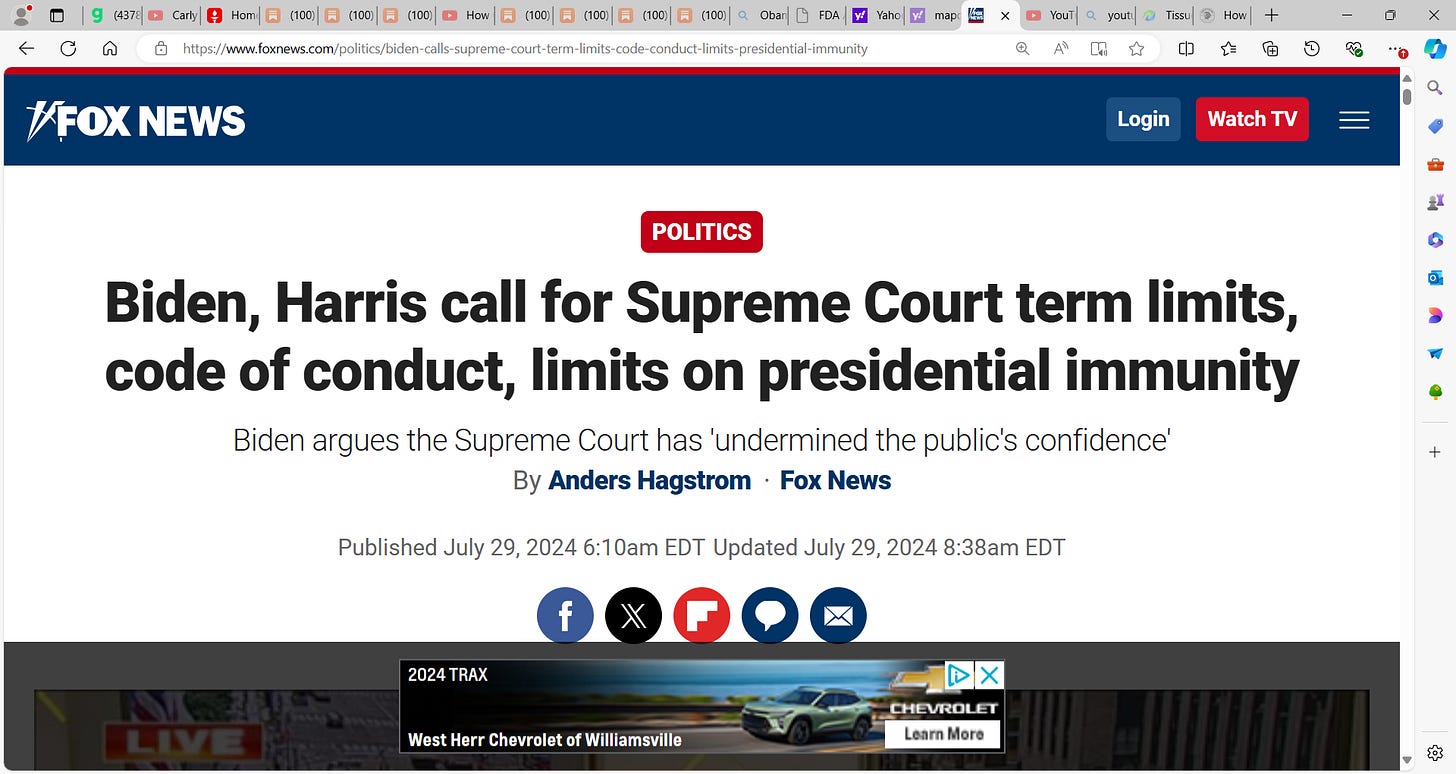The height and width of the screenshot is (774, 1456).
Task: Launch Copilot from the toolbar corner
Action: point(1435,49)
